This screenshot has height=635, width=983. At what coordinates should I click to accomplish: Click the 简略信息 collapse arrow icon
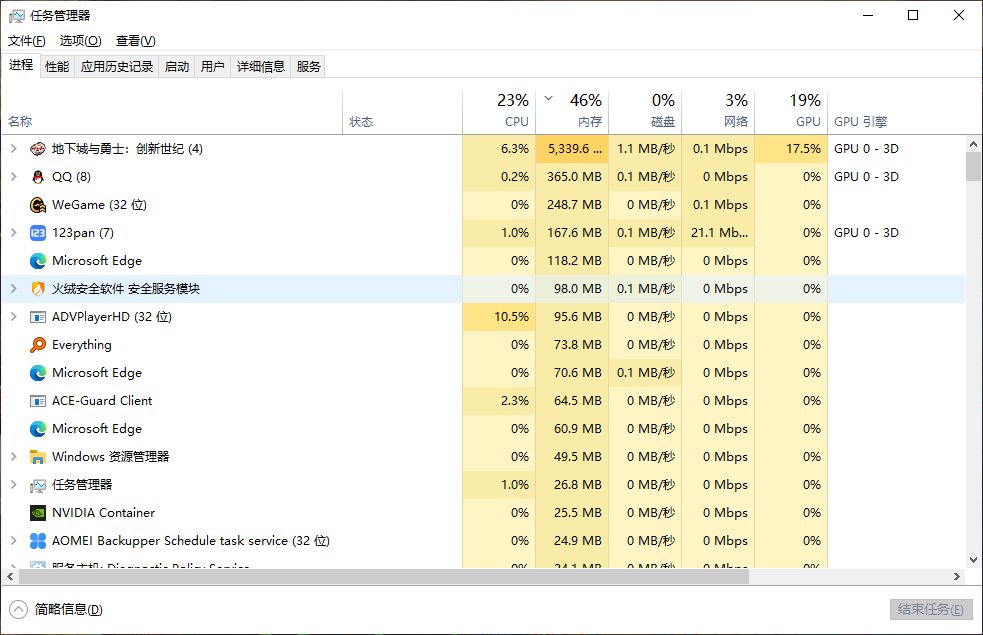[19, 609]
